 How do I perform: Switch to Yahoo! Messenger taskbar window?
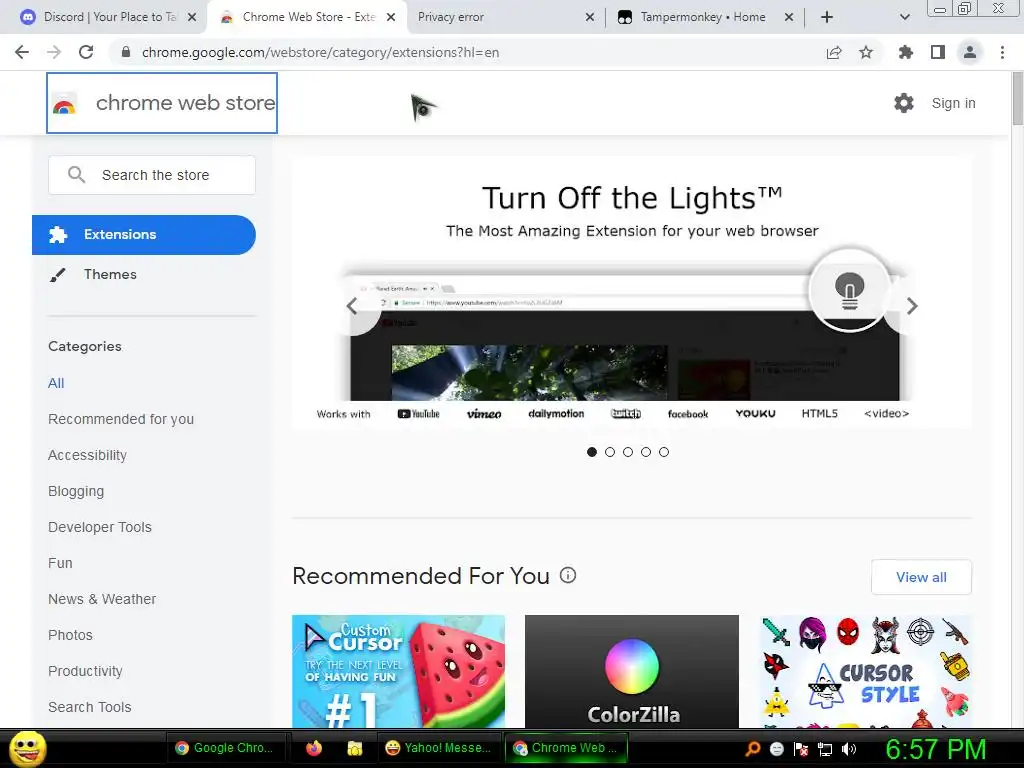[x=439, y=748]
